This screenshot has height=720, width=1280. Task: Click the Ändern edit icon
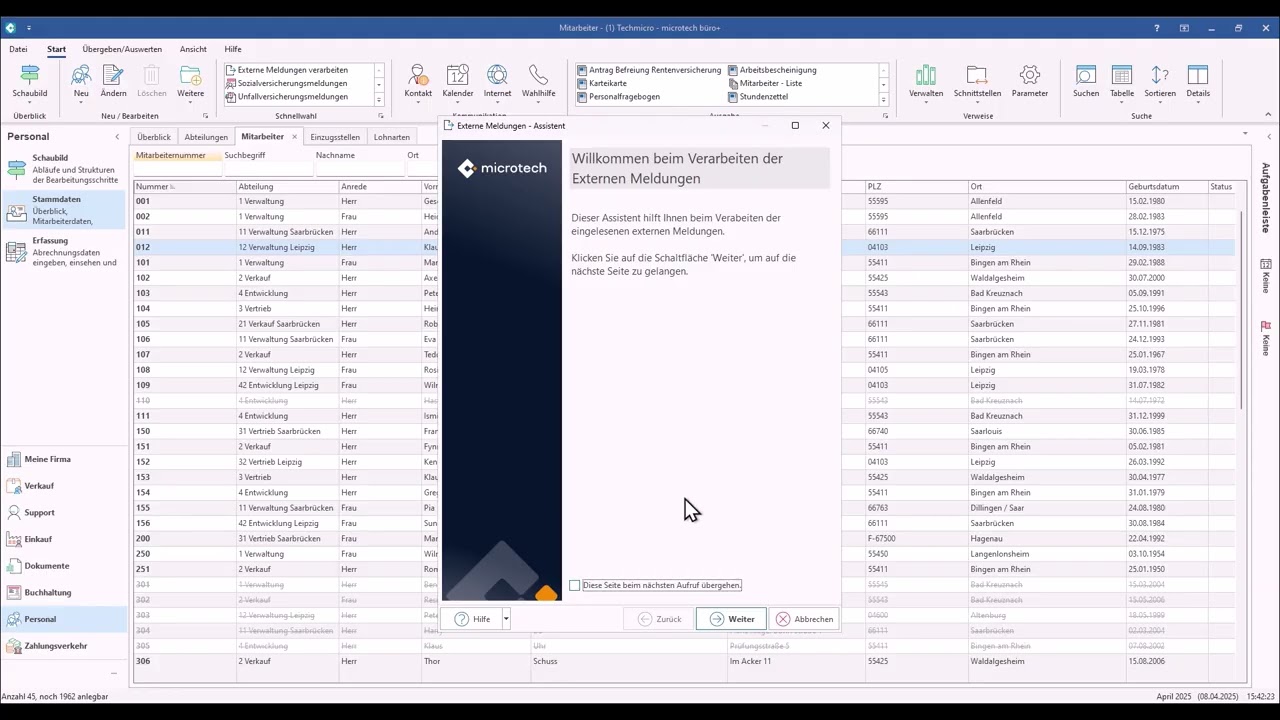113,82
